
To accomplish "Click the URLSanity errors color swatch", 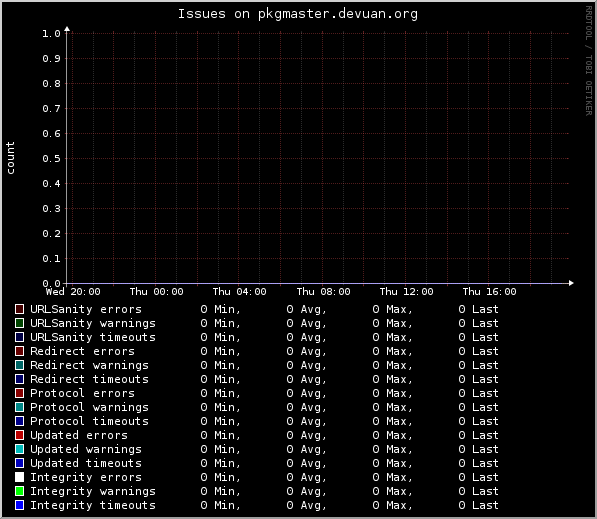I will pyautogui.click(x=19, y=309).
